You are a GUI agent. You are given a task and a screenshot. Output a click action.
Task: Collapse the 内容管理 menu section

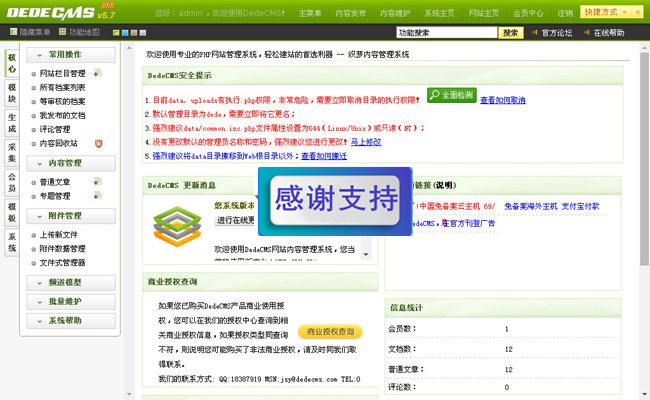pos(71,163)
